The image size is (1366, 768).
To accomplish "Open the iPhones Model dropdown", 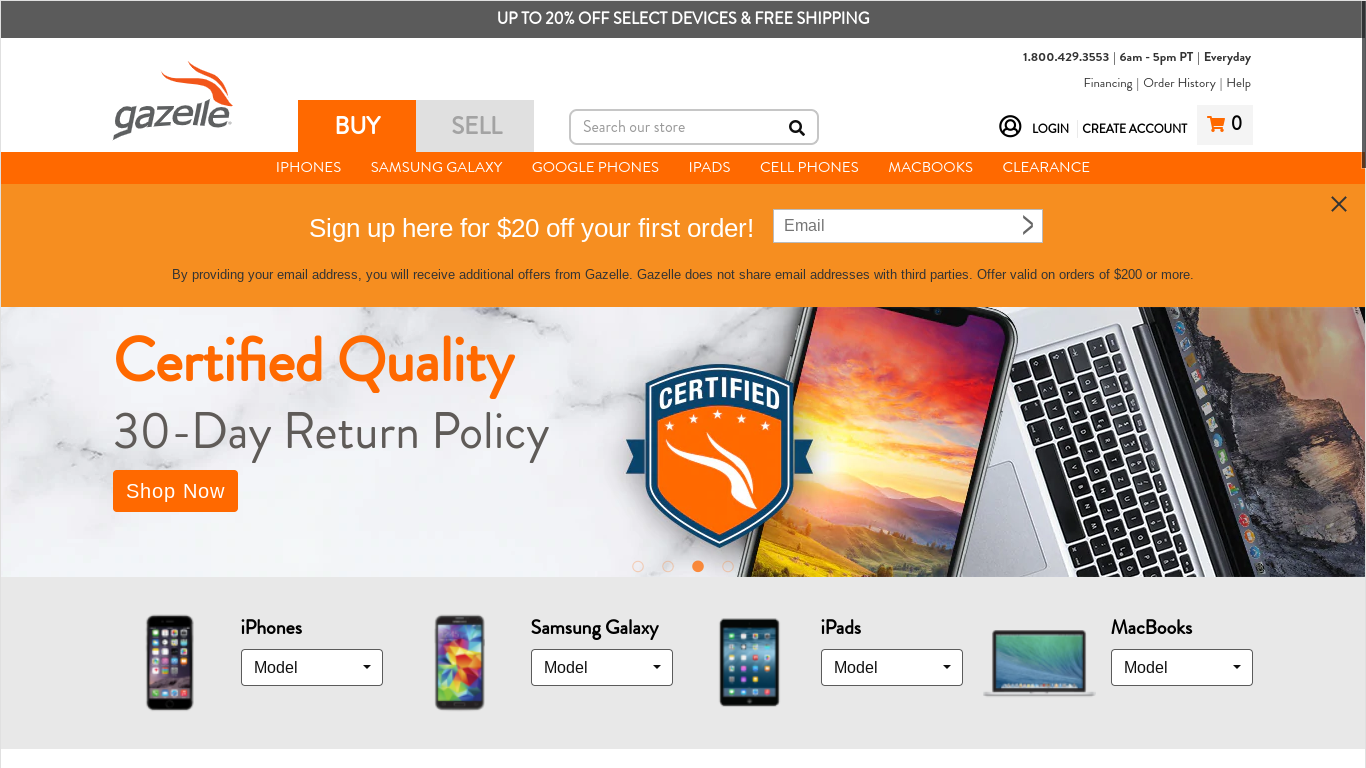I will click(312, 667).
